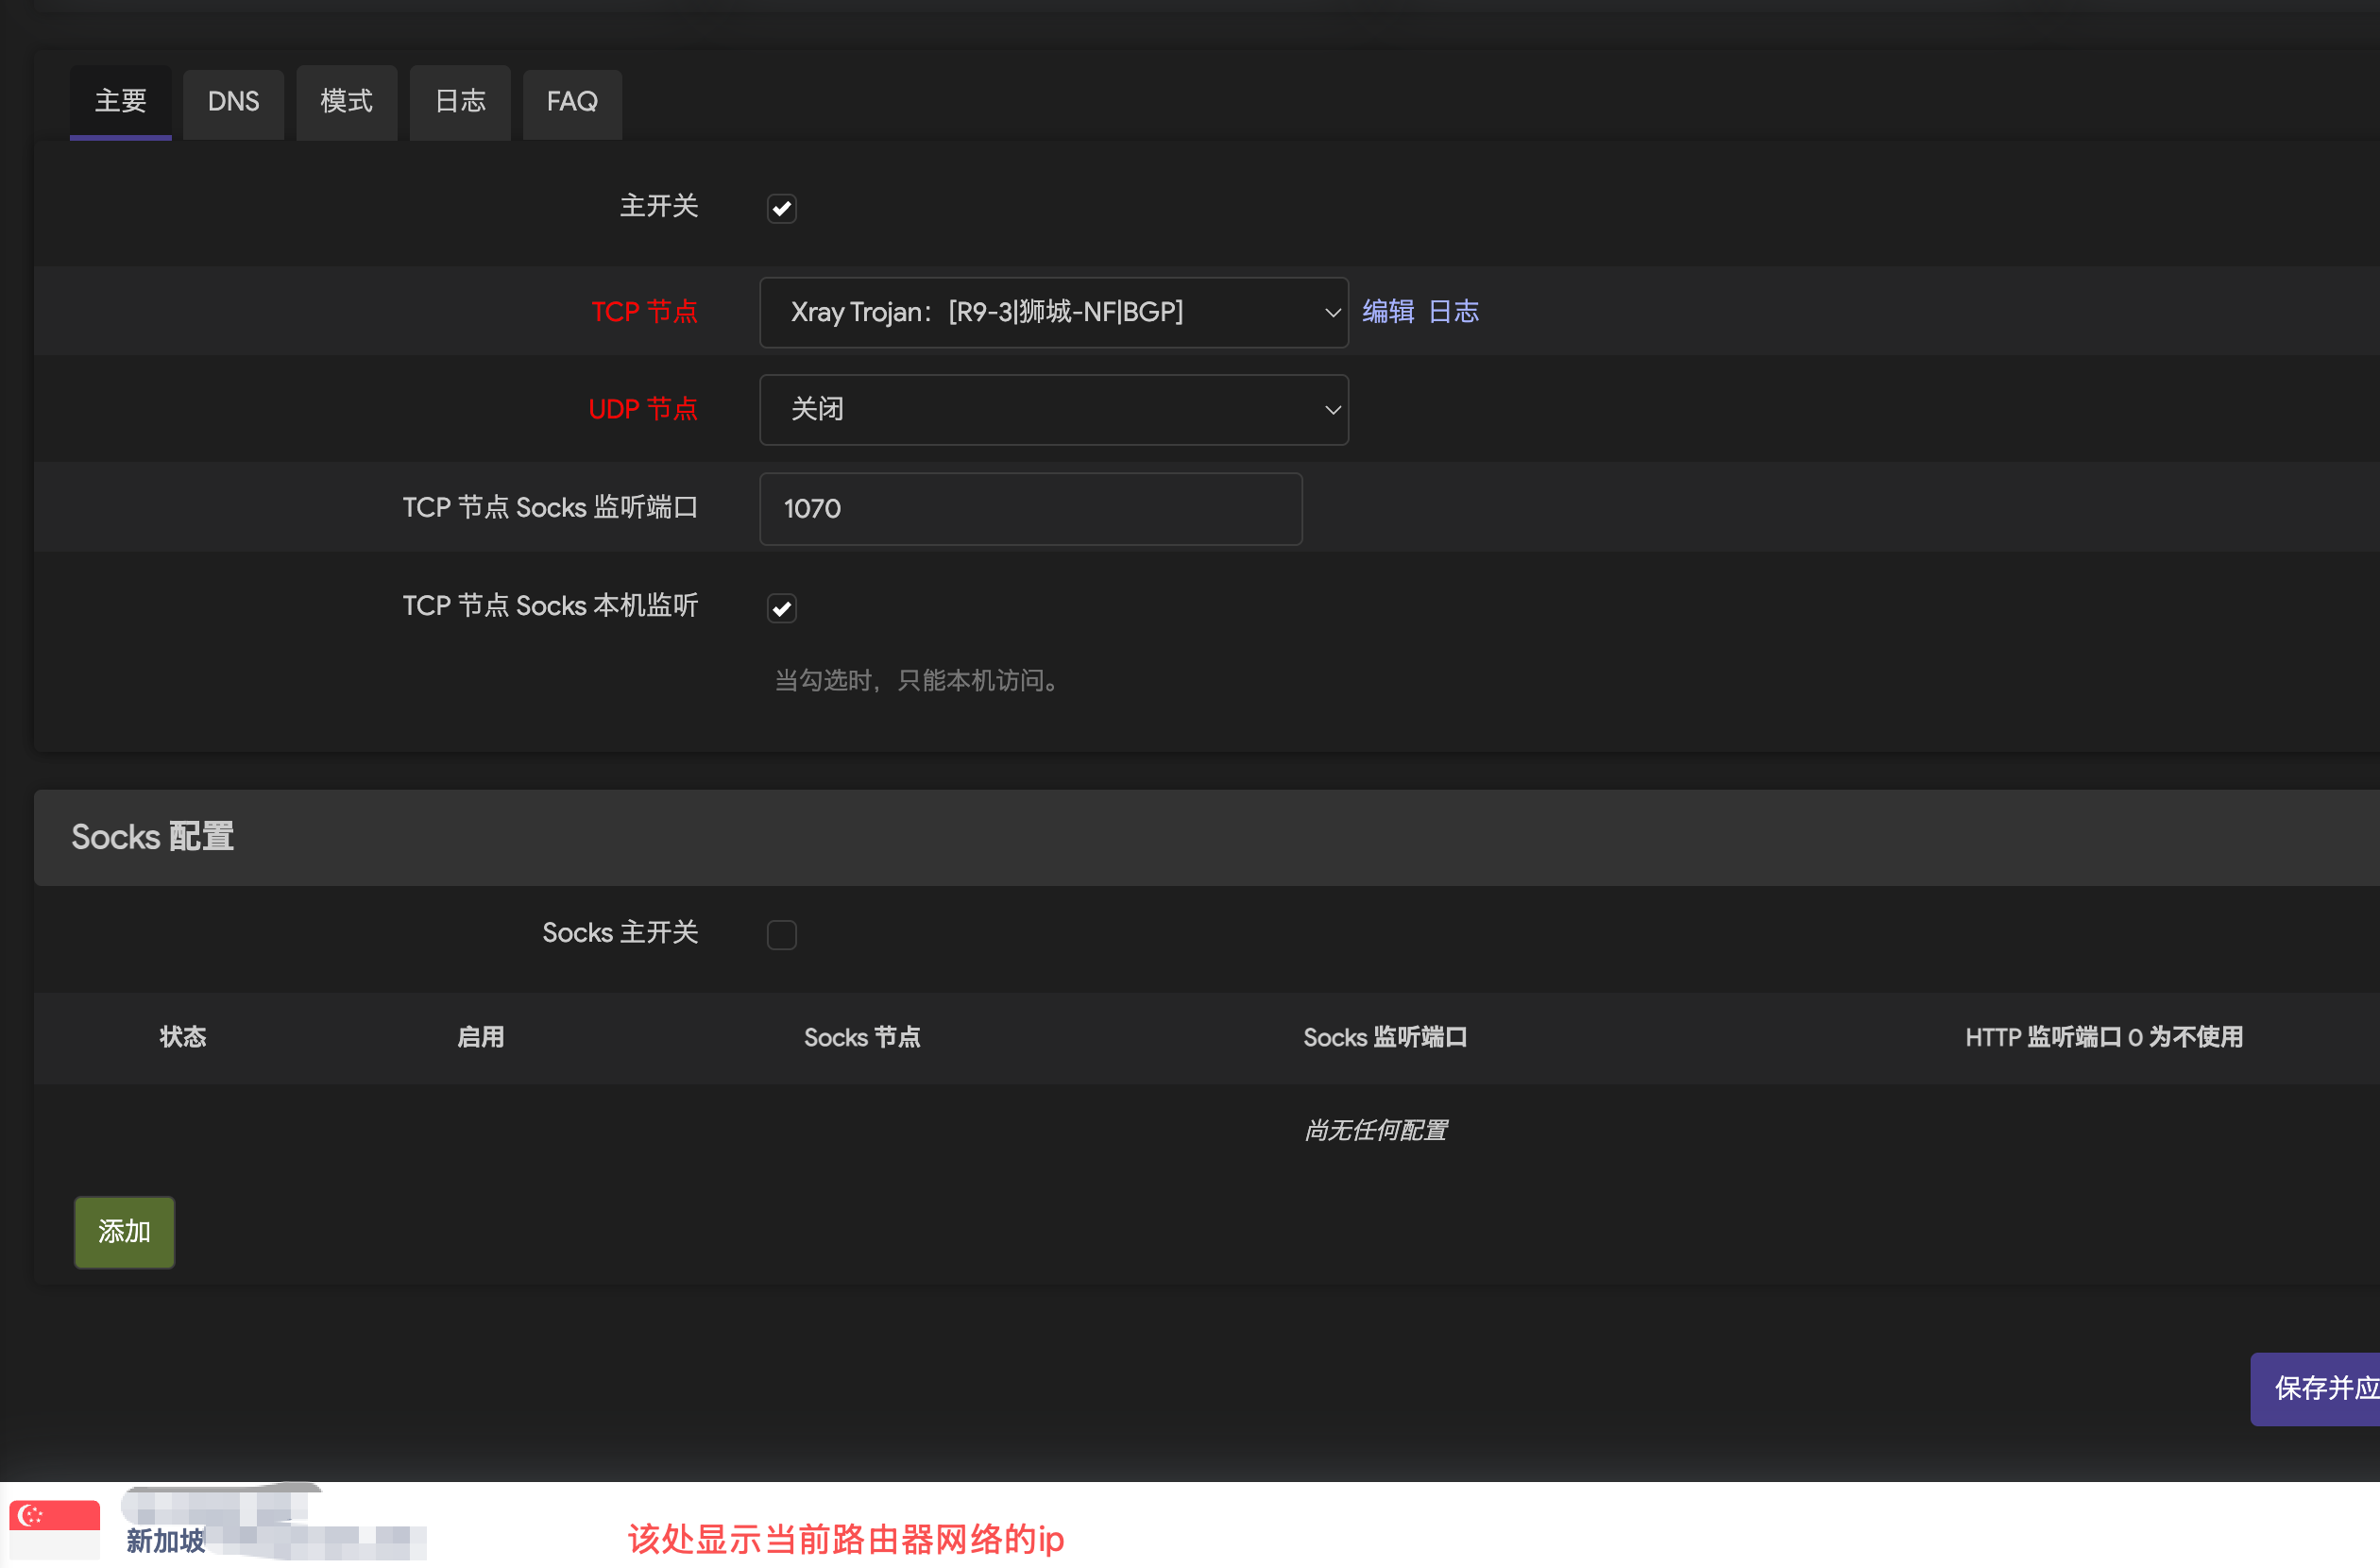
Task: Open the FAQ tab
Action: click(x=571, y=102)
